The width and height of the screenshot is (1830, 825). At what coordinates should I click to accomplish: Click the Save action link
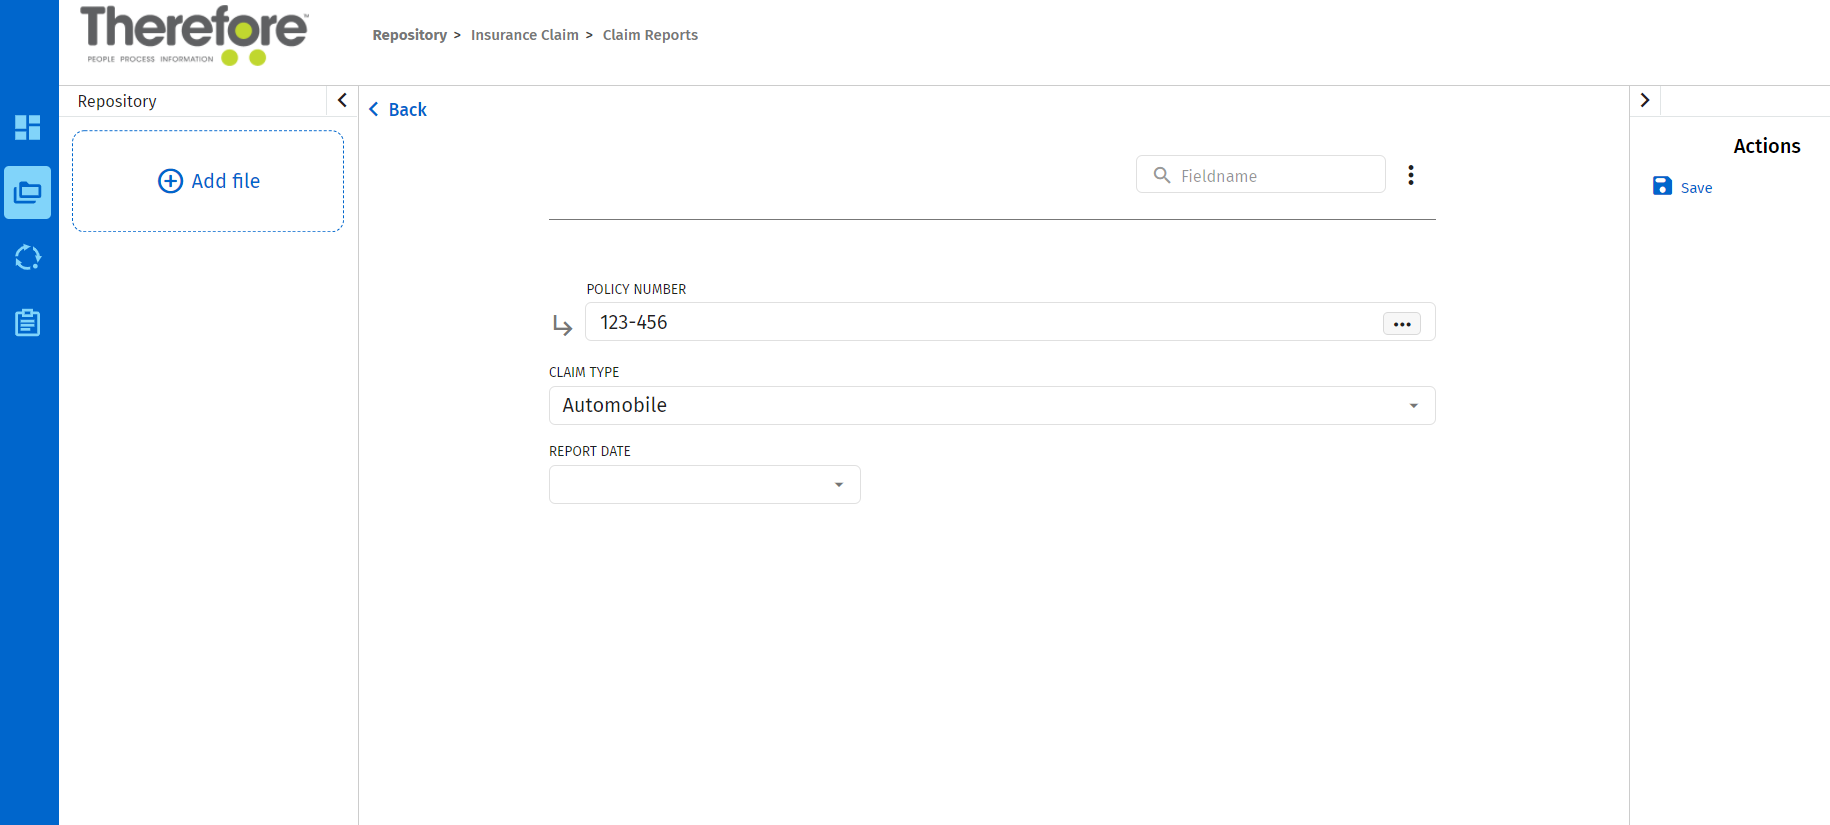pyautogui.click(x=1696, y=188)
